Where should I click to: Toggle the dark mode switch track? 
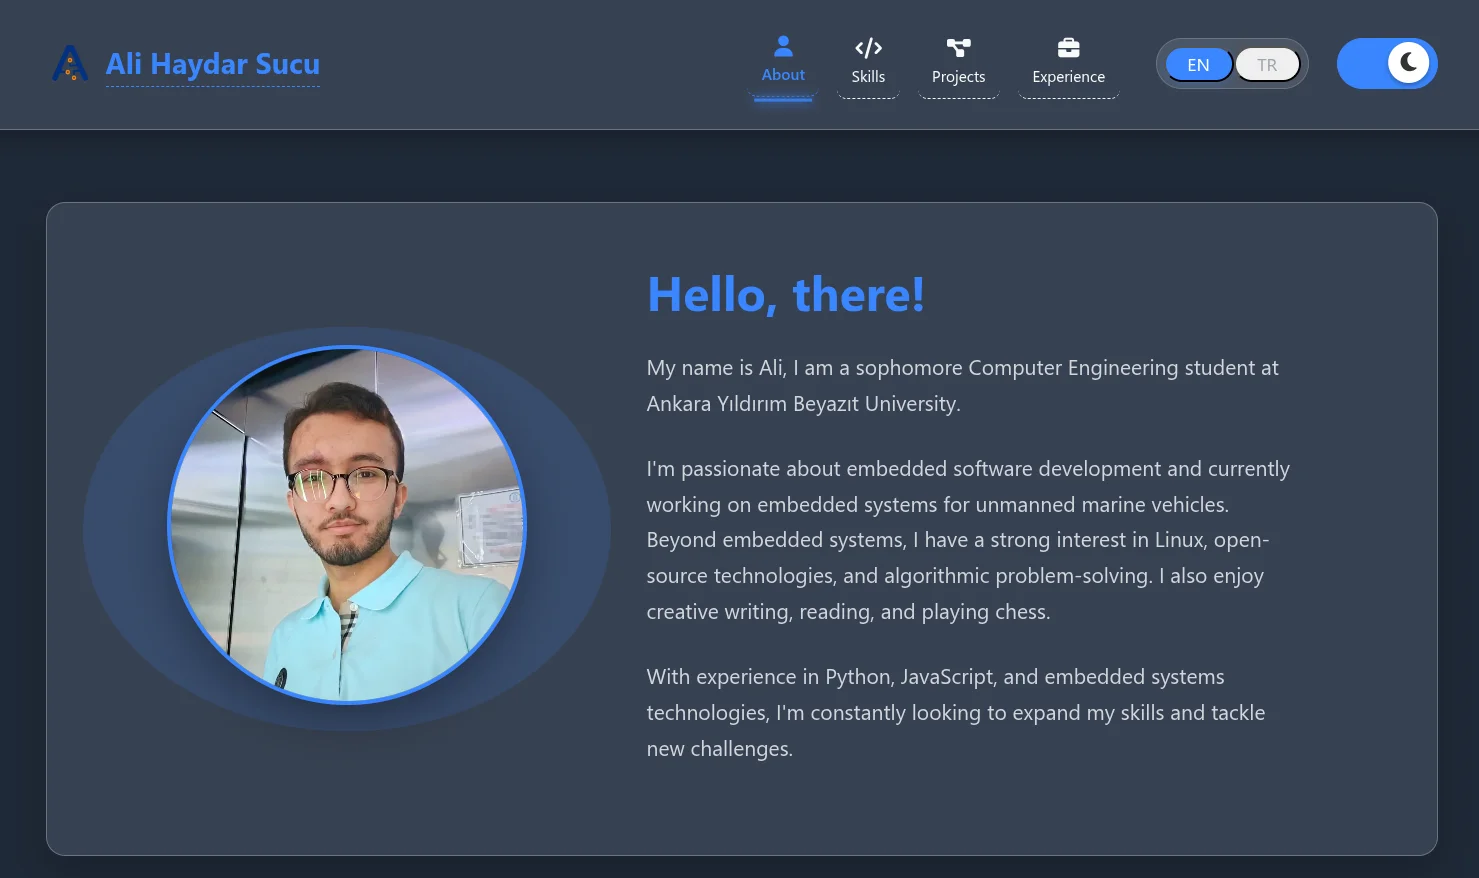coord(1360,64)
